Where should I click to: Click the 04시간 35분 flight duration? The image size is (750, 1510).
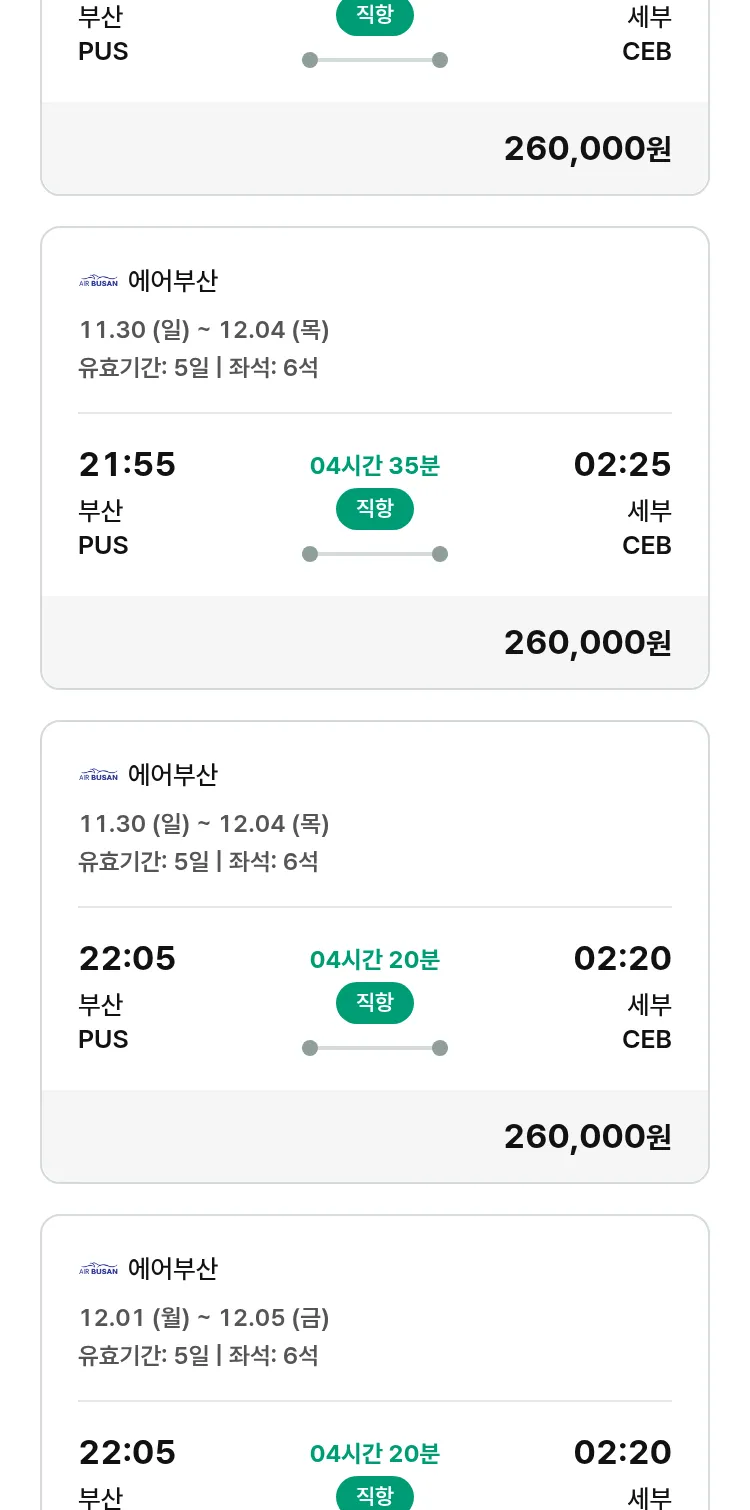[x=375, y=466]
